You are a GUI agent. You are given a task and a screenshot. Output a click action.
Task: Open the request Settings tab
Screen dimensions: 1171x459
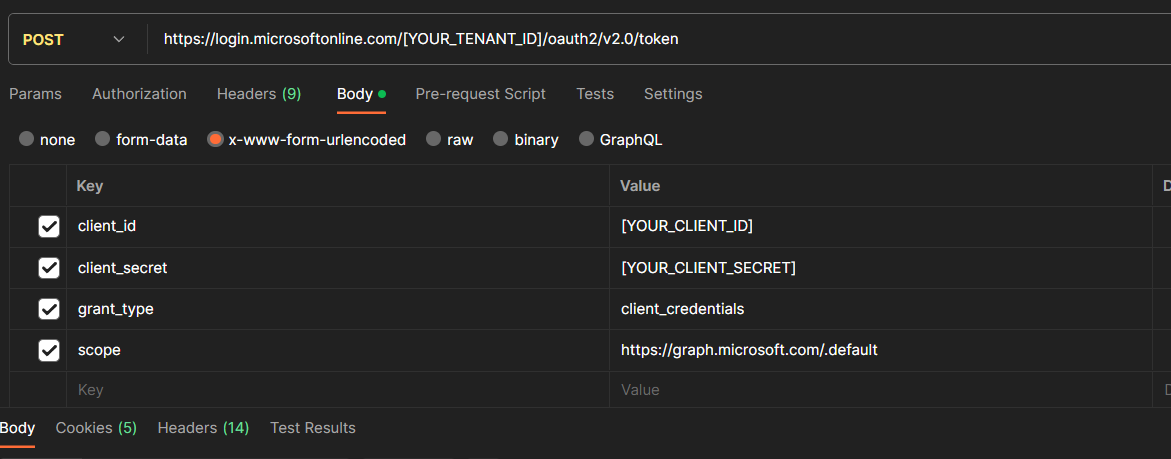[672, 94]
